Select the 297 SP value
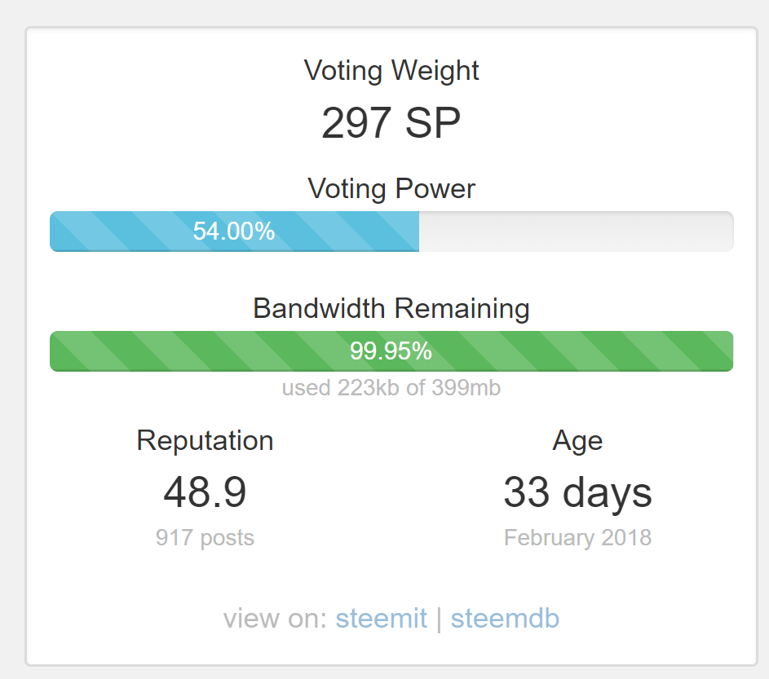769x679 pixels. 391,124
